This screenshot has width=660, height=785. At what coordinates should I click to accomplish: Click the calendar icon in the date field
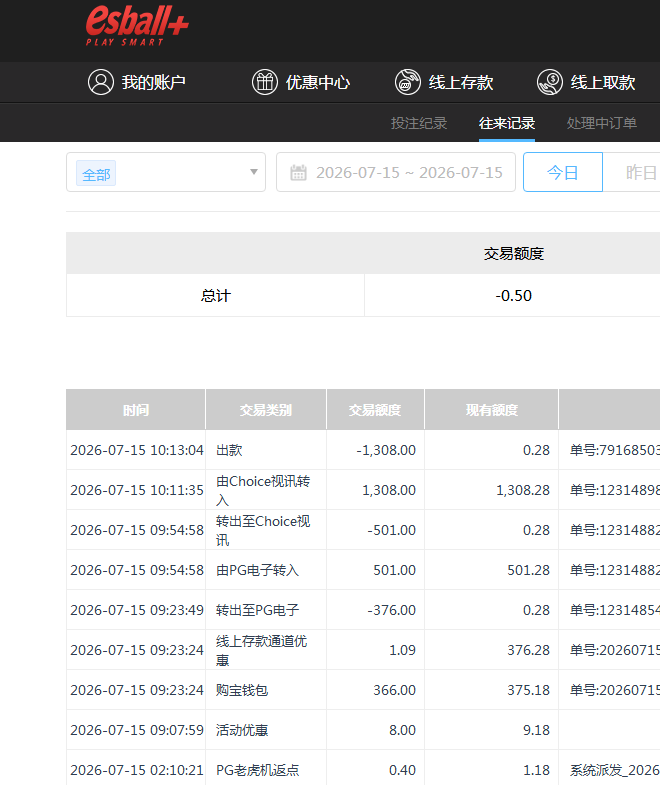[298, 173]
